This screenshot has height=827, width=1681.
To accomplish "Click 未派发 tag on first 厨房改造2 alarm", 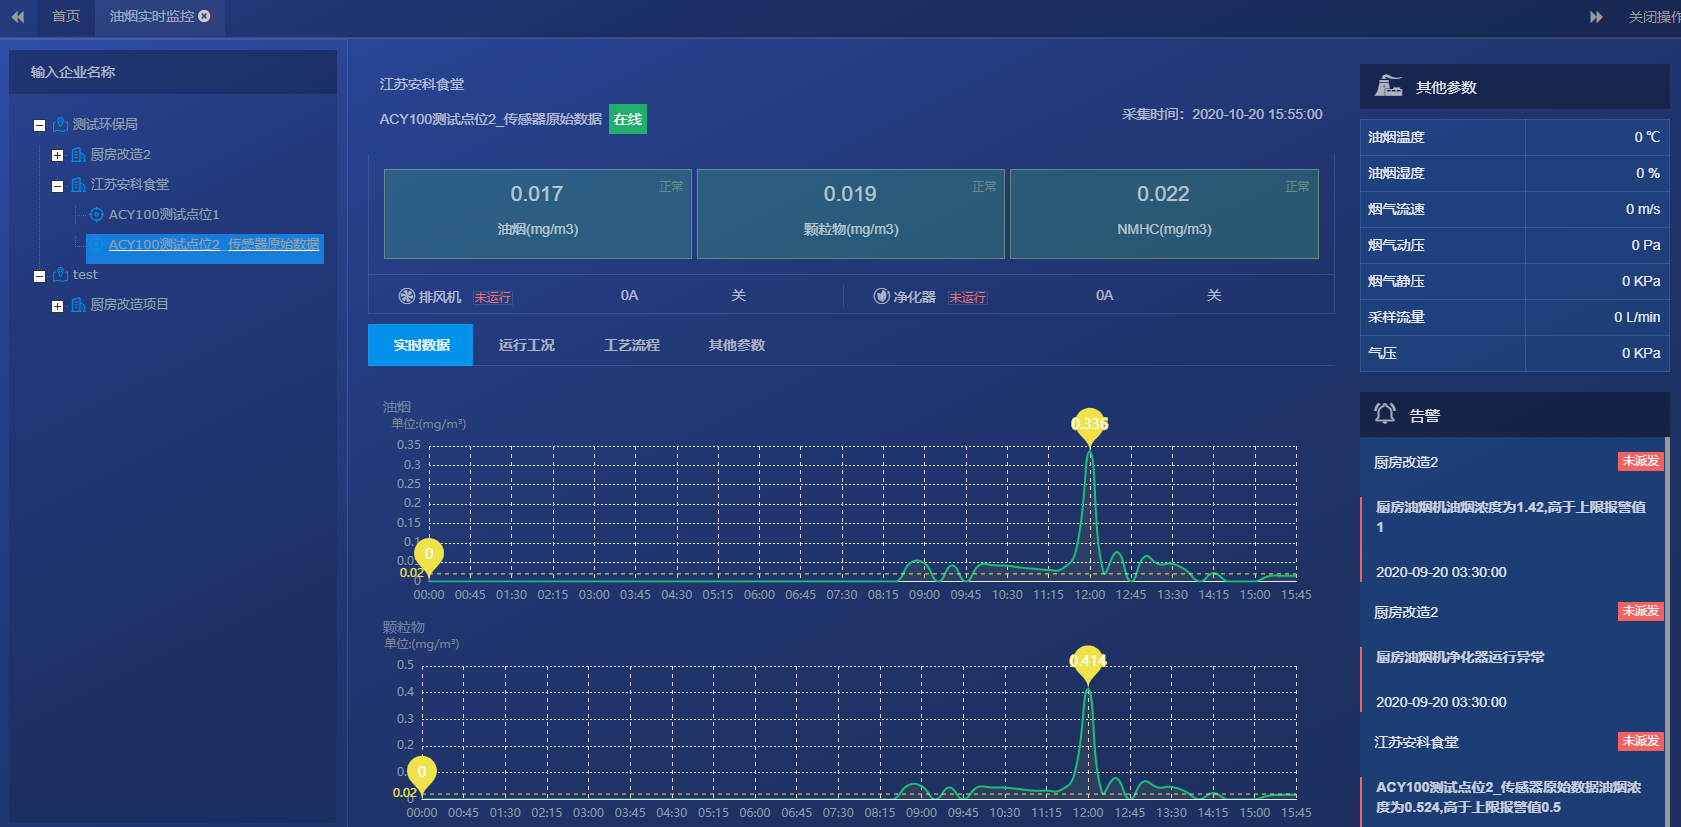I will (x=1641, y=461).
